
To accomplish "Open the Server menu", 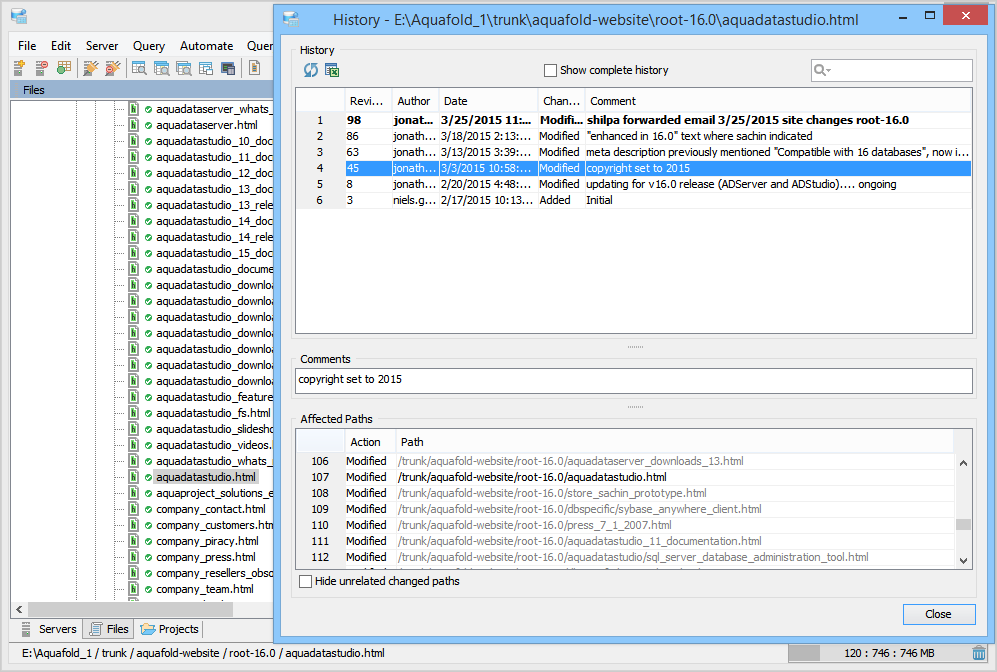I will click(101, 46).
